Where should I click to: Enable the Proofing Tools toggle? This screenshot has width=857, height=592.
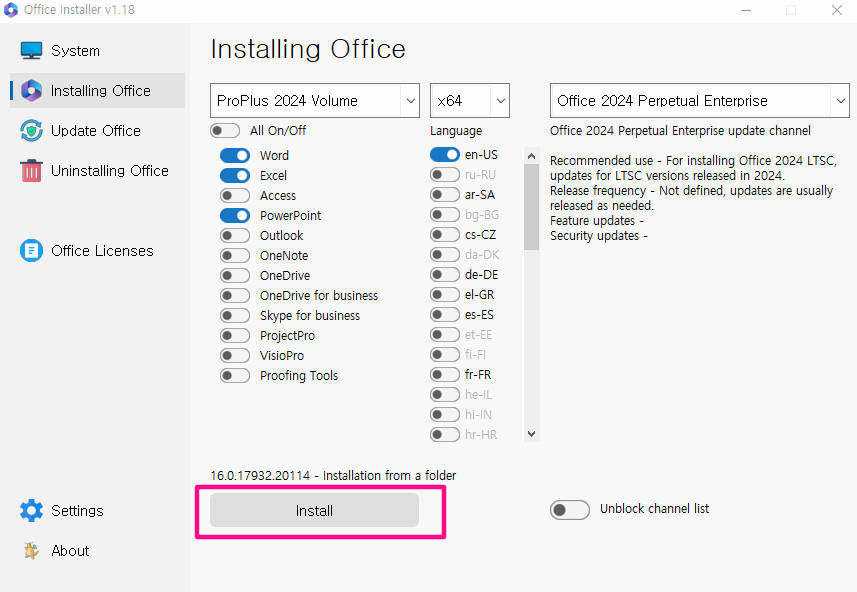[x=235, y=376]
